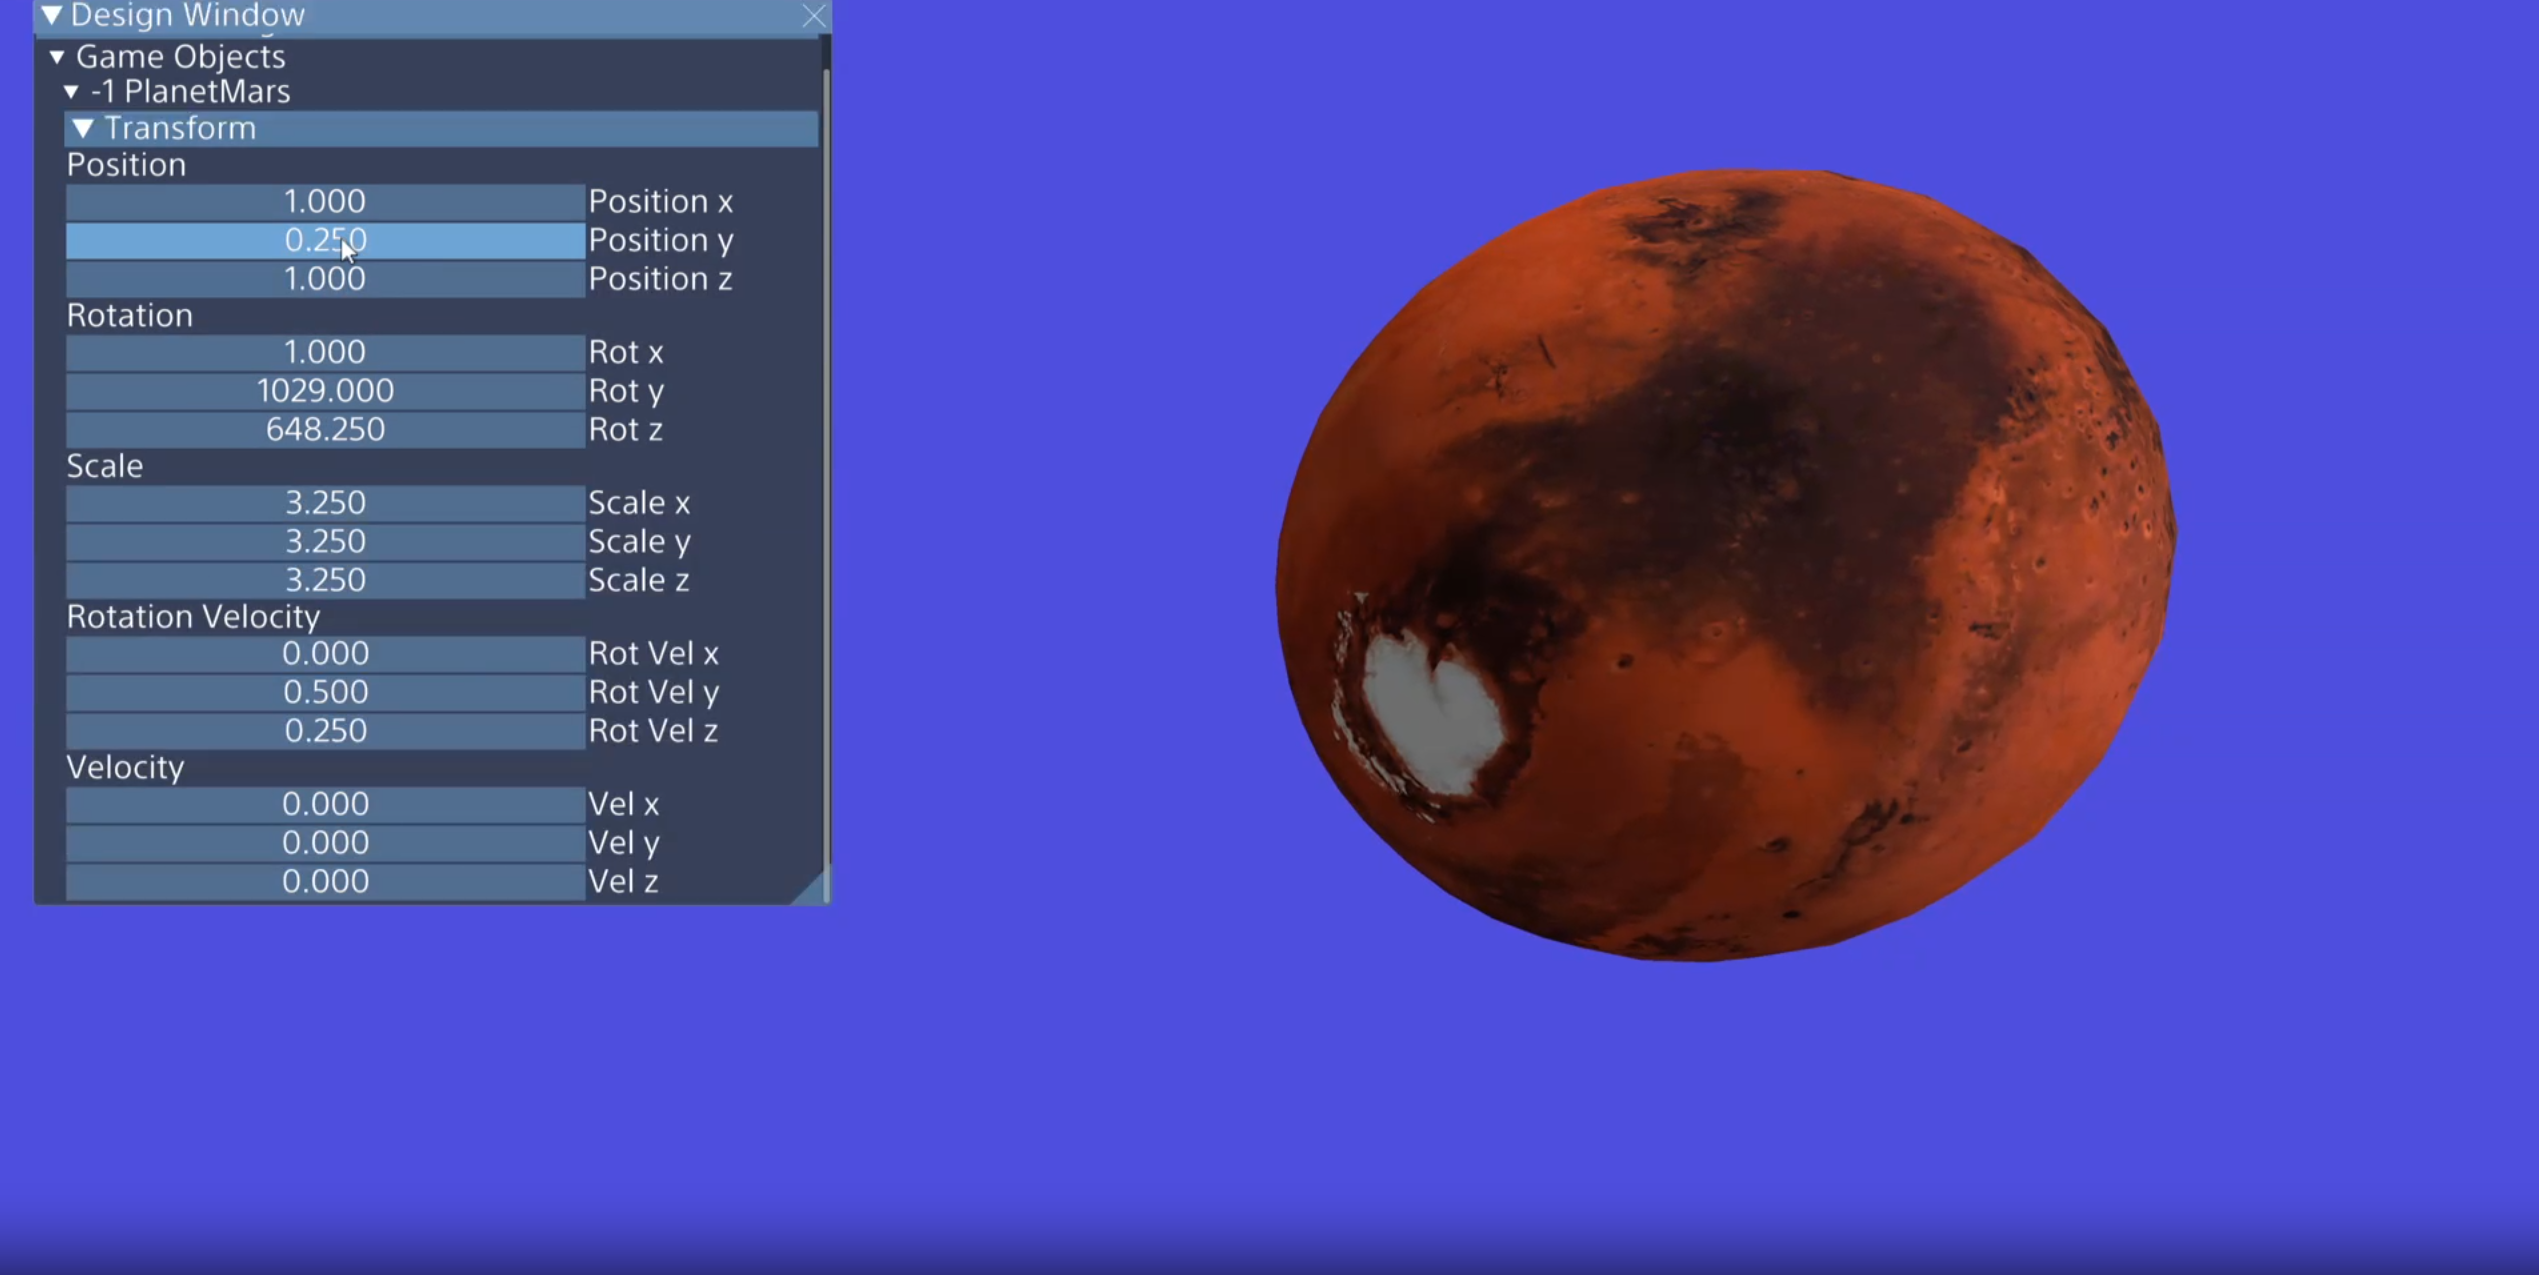Image resolution: width=2539 pixels, height=1275 pixels.
Task: Click the Rot Vel x field showing 0.000
Action: pyautogui.click(x=324, y=653)
